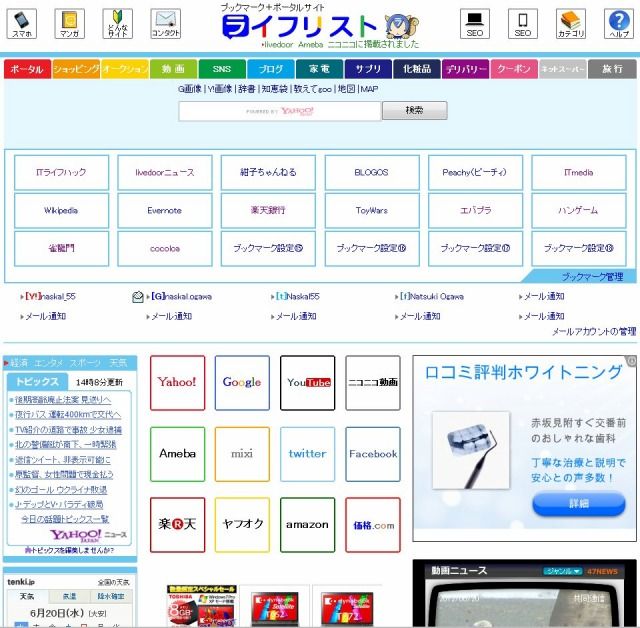Screen dimensions: 640x628
Task: Open the BLOGOS bookmark
Action: click(x=372, y=172)
